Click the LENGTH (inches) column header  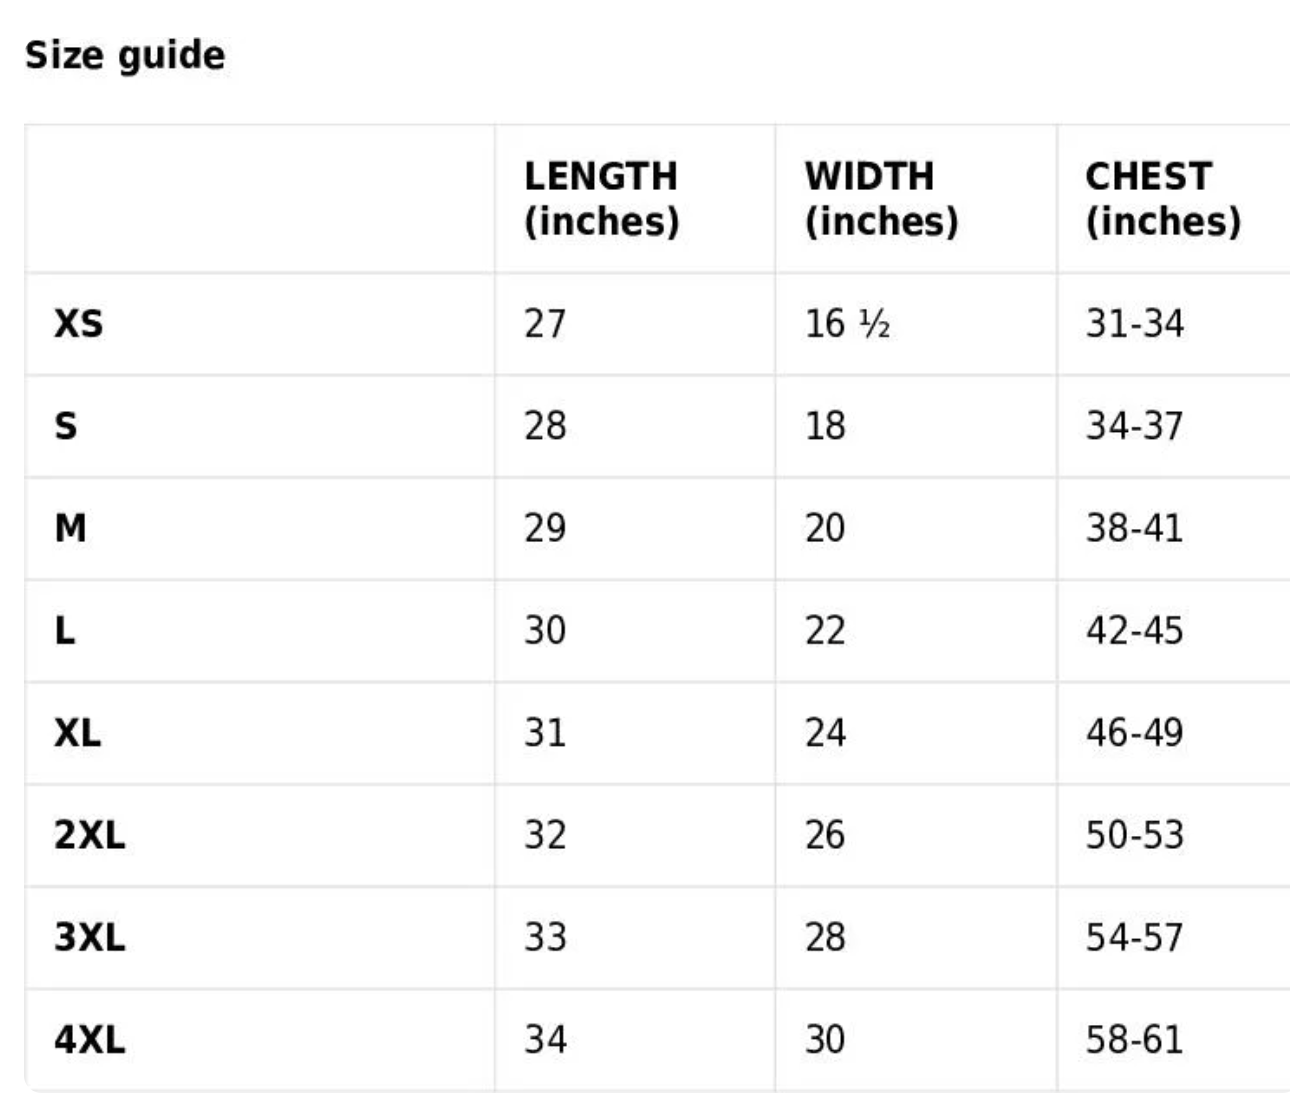pos(601,198)
